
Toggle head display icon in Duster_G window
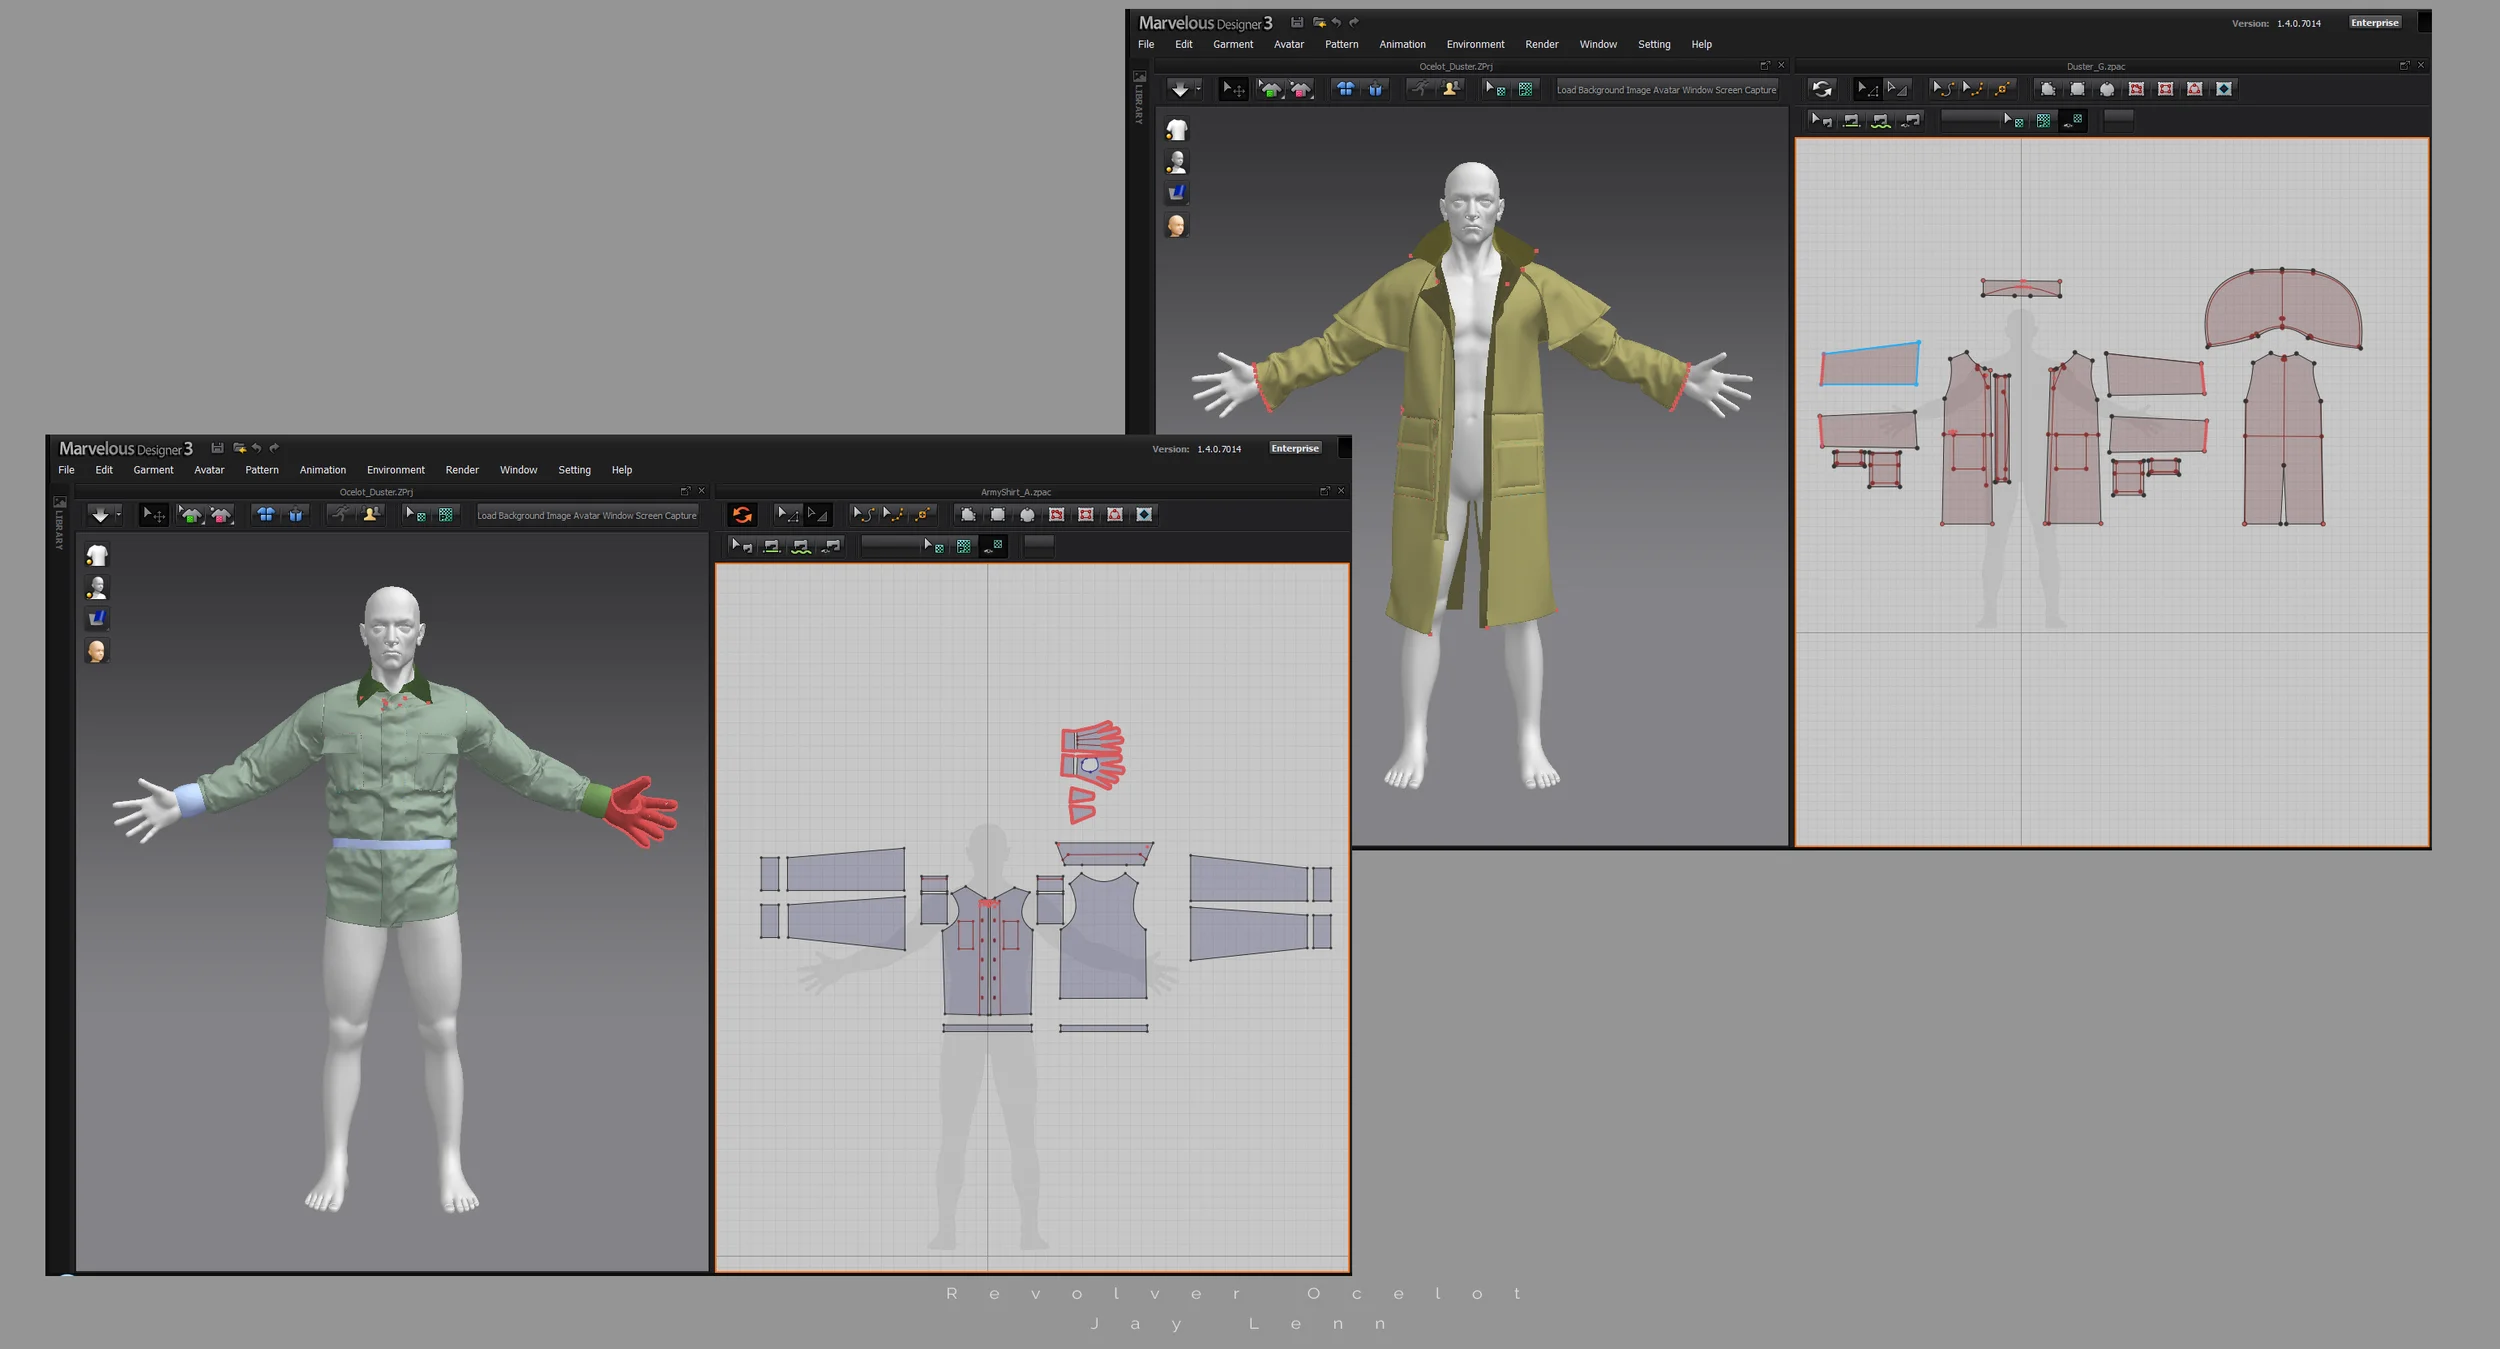pyautogui.click(x=1177, y=225)
